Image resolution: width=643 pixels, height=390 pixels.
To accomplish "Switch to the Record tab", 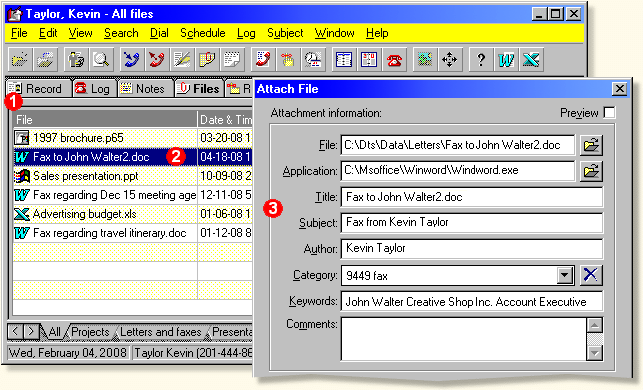I will point(39,89).
